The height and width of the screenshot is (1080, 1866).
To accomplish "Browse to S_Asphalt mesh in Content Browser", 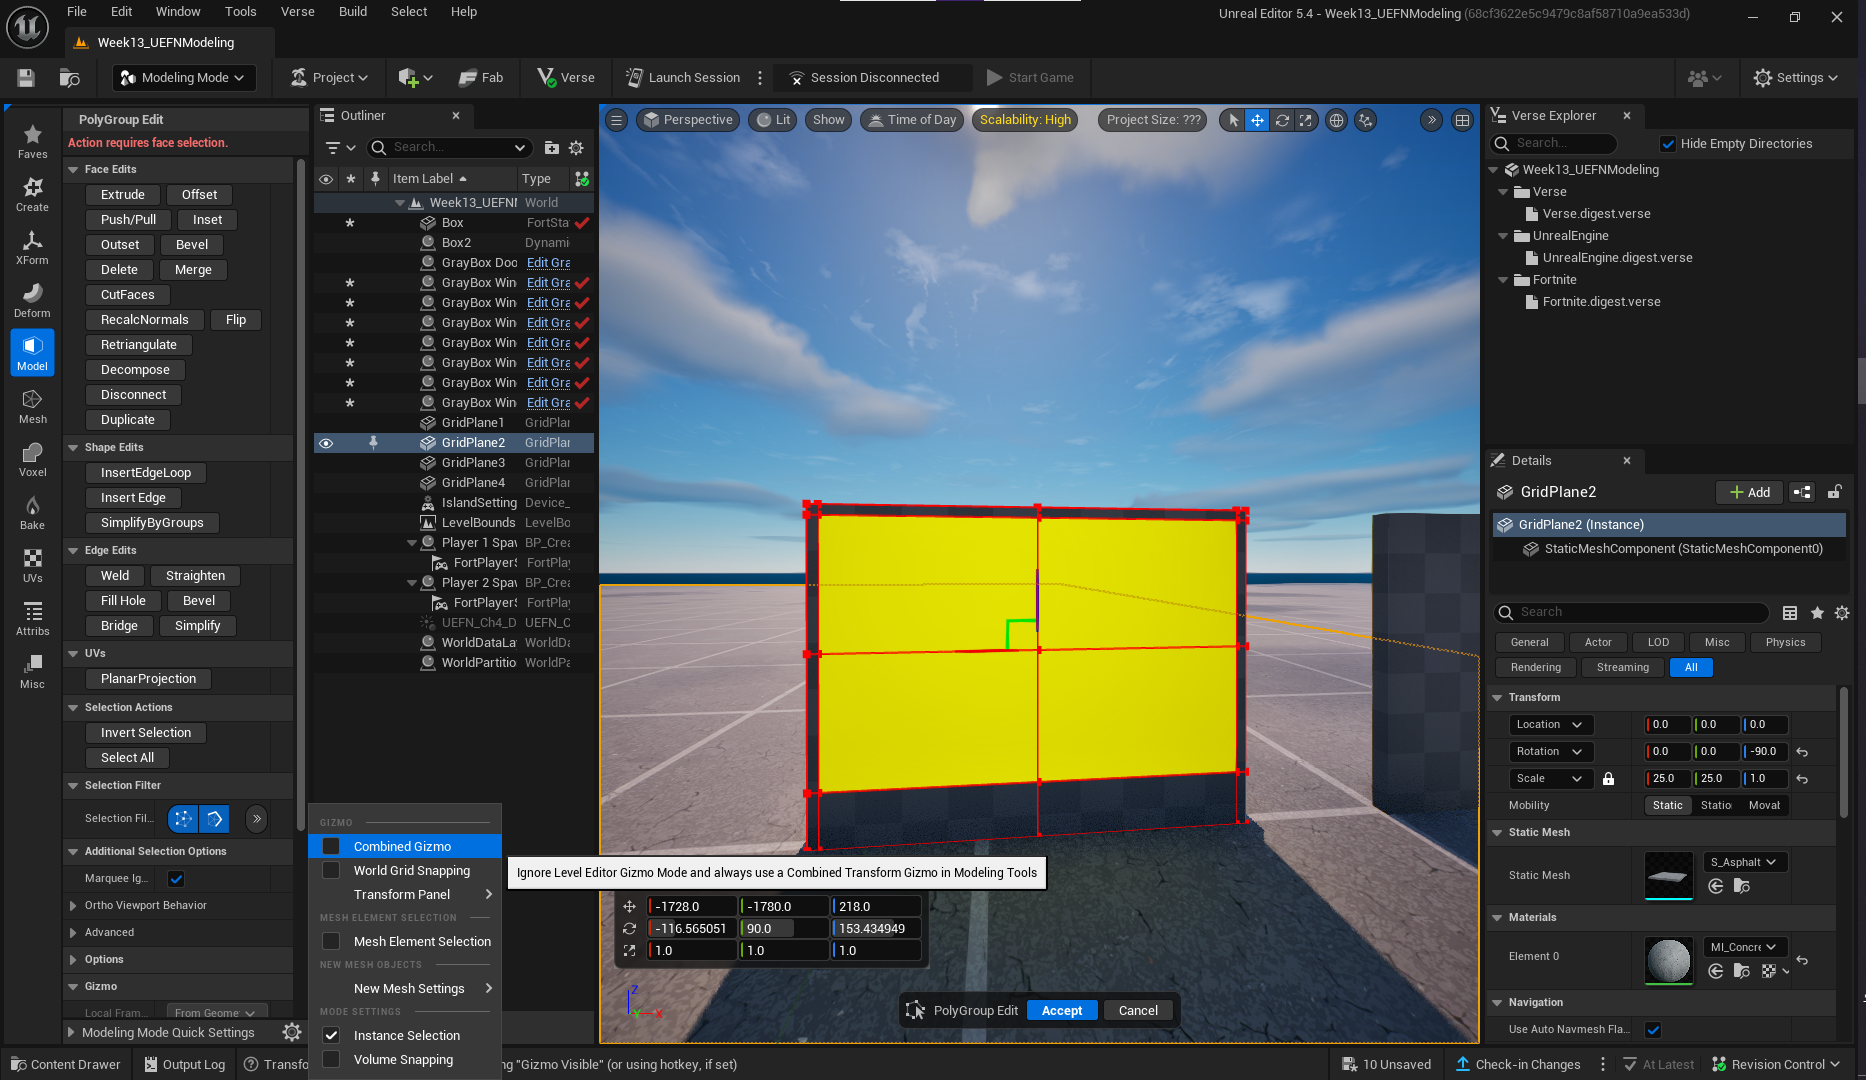I will (x=1741, y=886).
